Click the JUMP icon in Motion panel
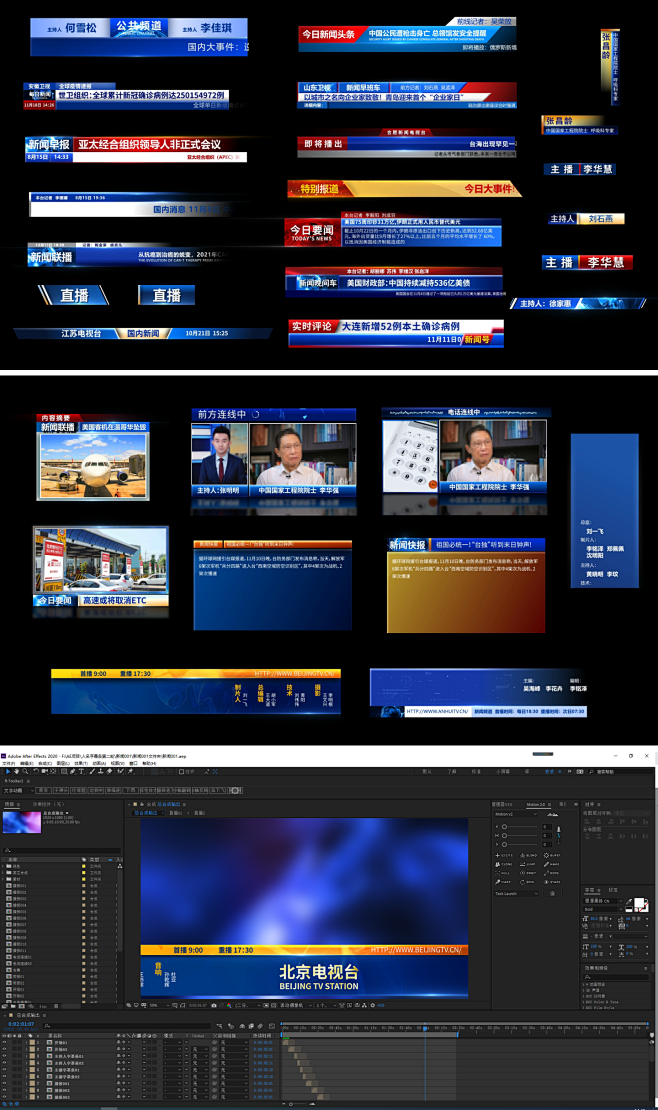This screenshot has width=658, height=1110. (x=527, y=864)
